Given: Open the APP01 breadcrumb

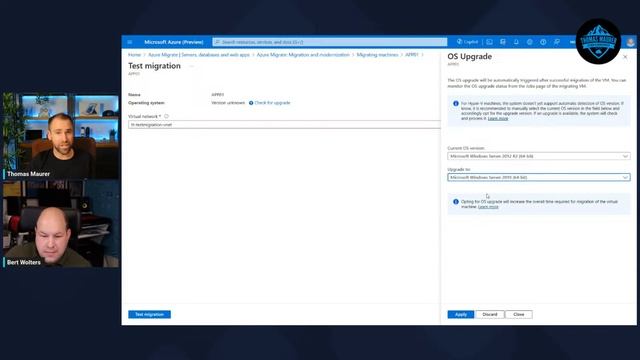Looking at the screenshot, I should [411, 55].
